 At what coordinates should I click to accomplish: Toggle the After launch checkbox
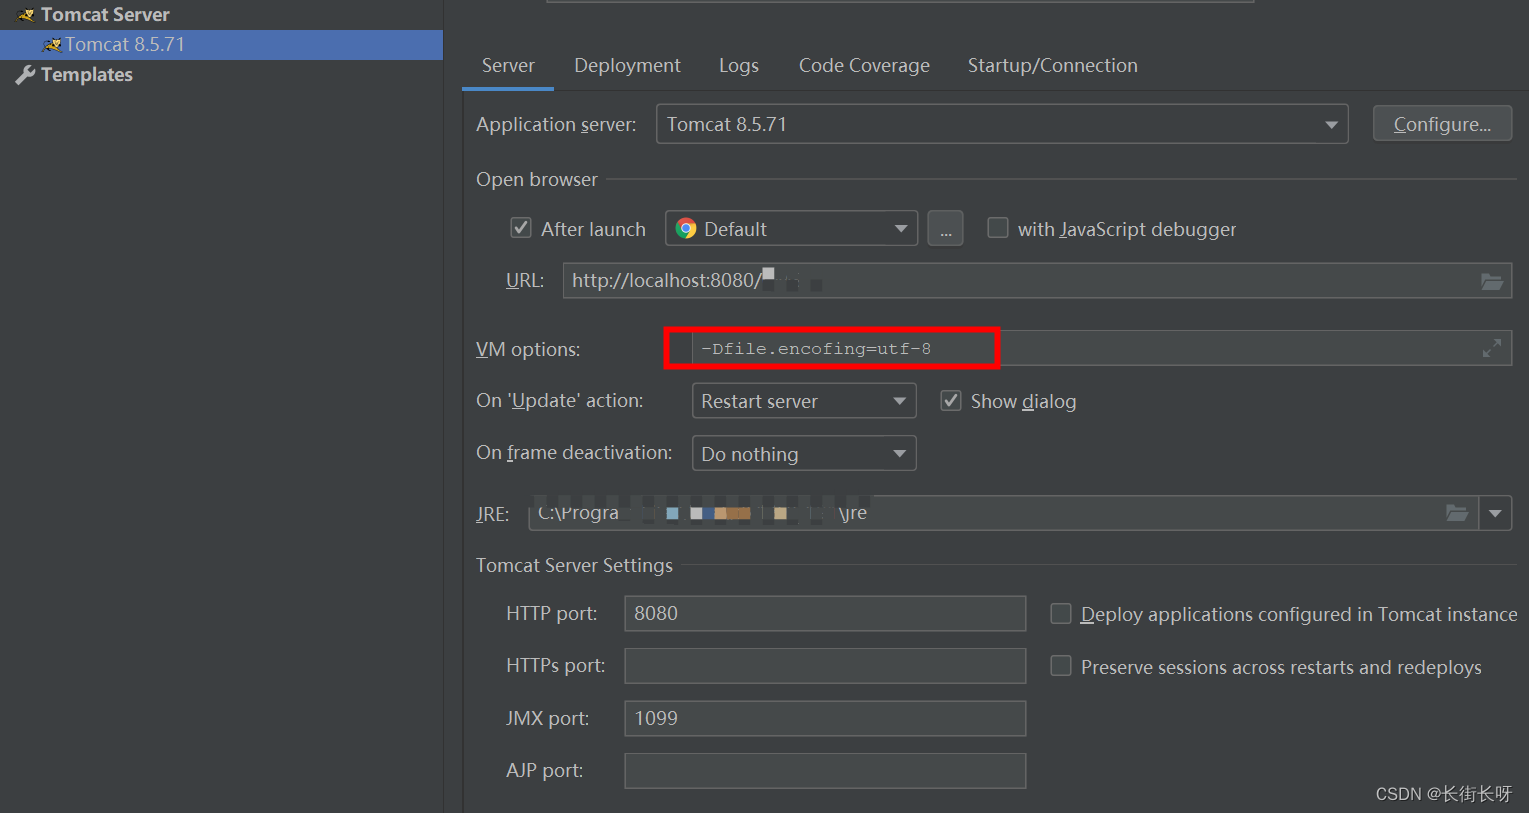[x=521, y=228]
